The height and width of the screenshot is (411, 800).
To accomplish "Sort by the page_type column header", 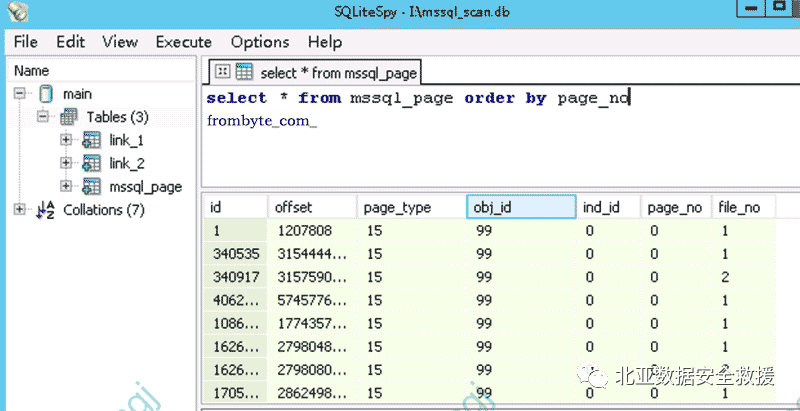I will pyautogui.click(x=411, y=207).
